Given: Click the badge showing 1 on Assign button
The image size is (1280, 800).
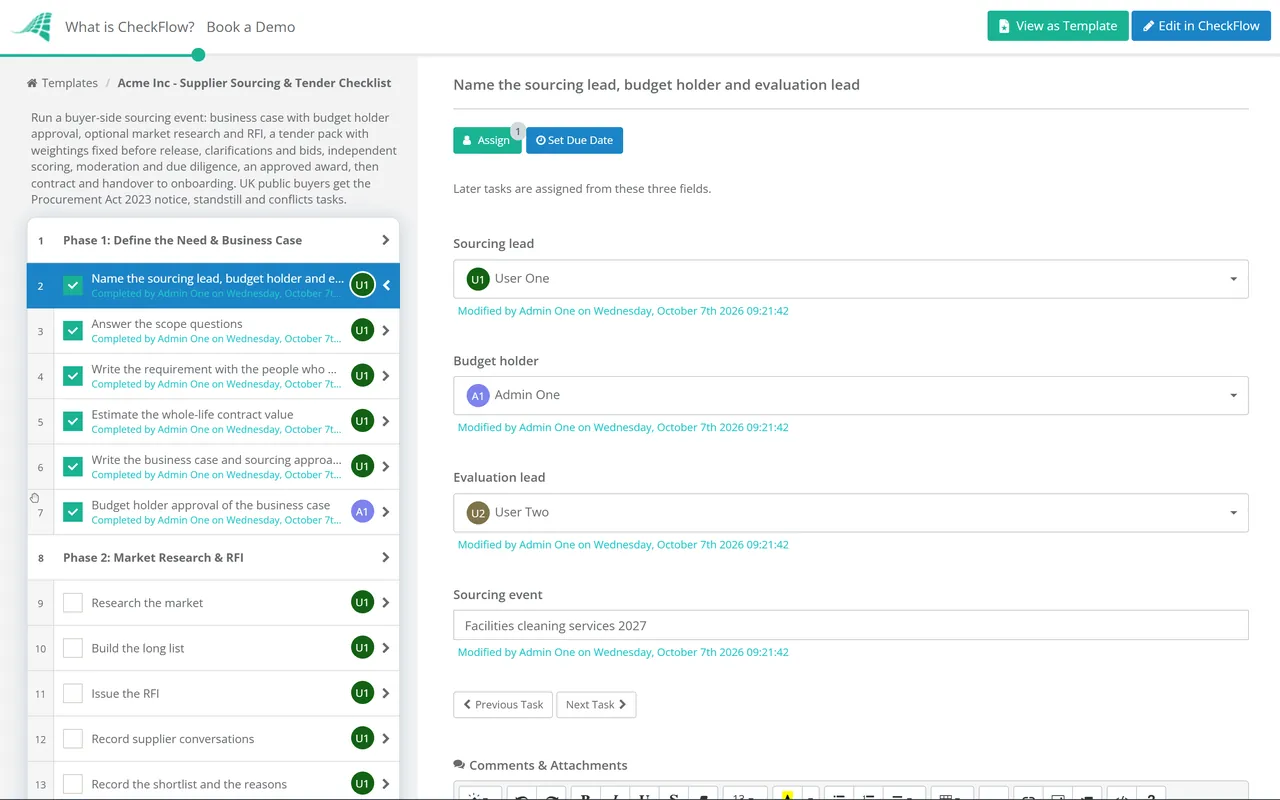Looking at the screenshot, I should pos(517,131).
